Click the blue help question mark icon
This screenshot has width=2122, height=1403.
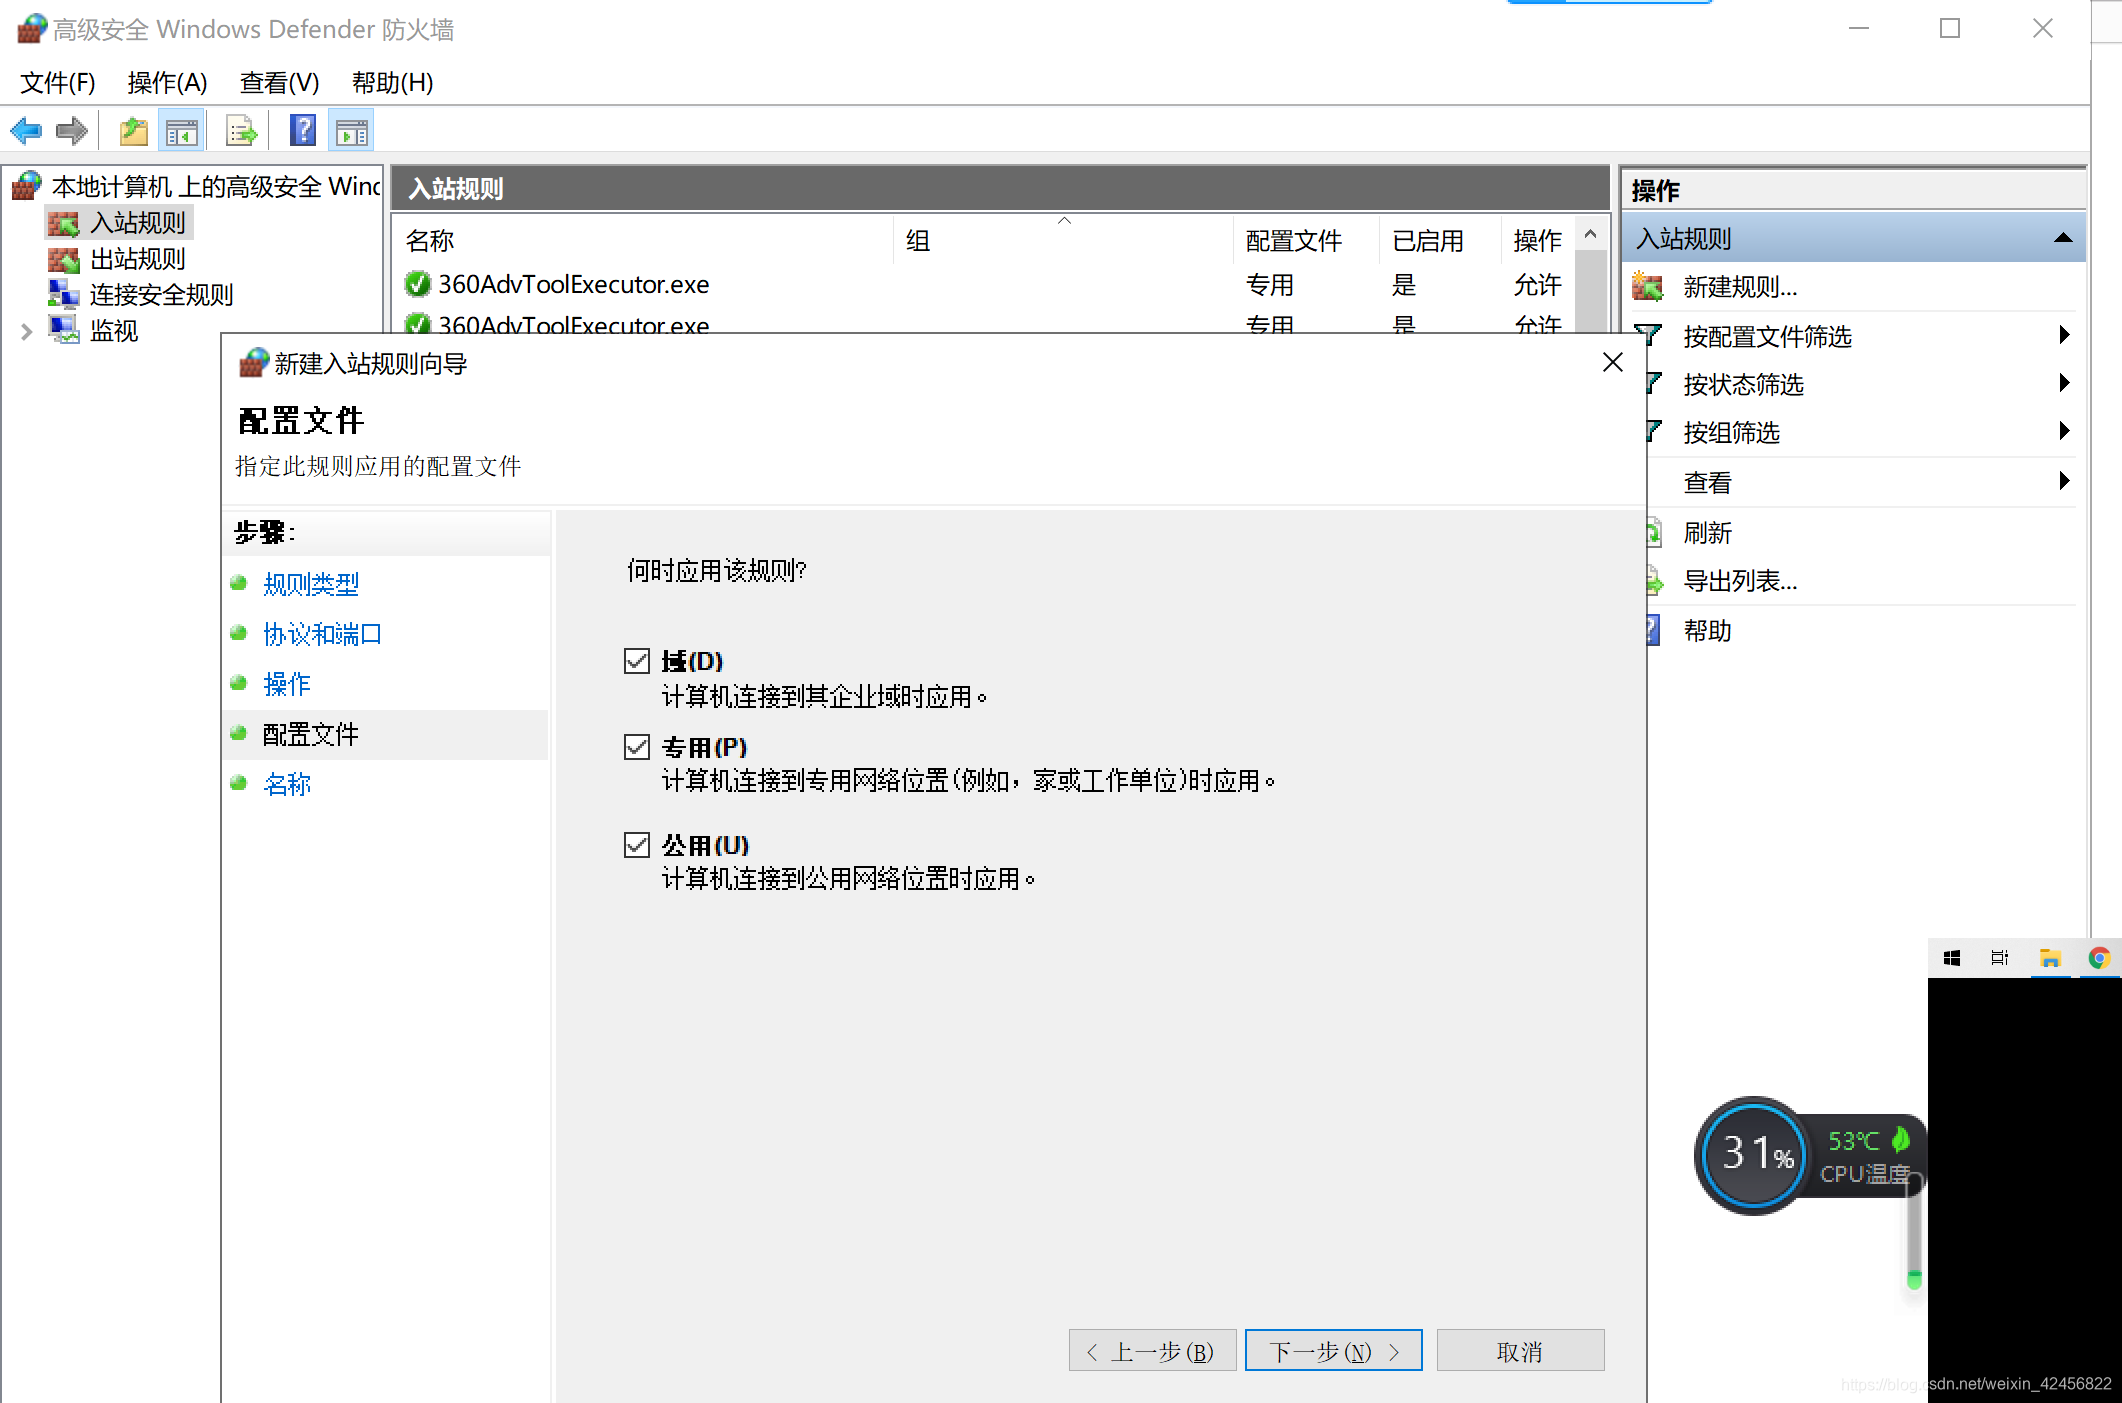pyautogui.click(x=302, y=131)
